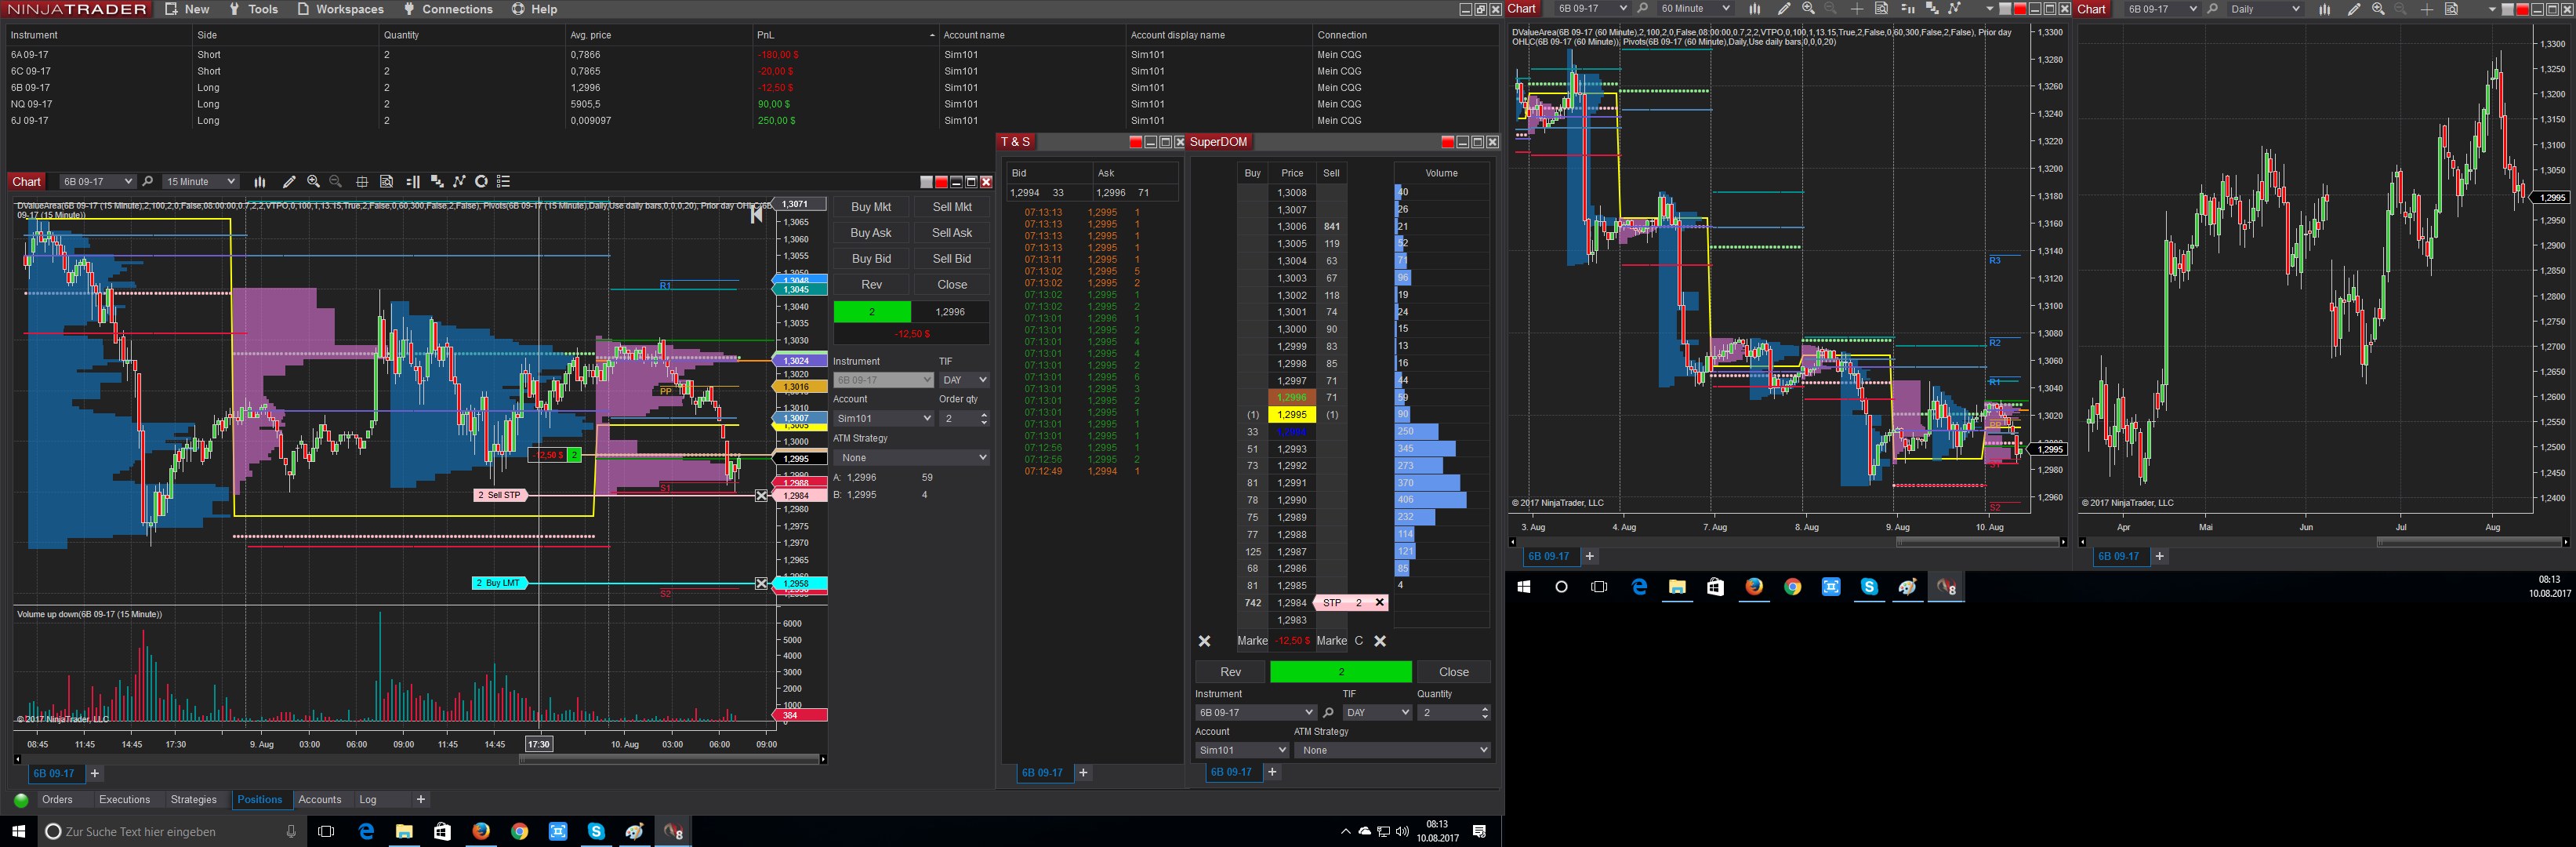2576x847 pixels.
Task: Open the 60 Minute interval dropdown
Action: 1694,9
